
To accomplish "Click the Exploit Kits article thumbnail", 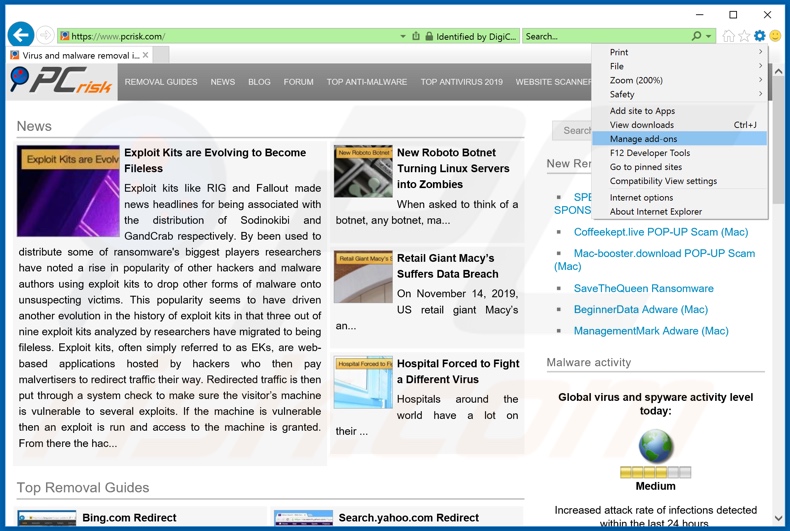I will click(68, 191).
